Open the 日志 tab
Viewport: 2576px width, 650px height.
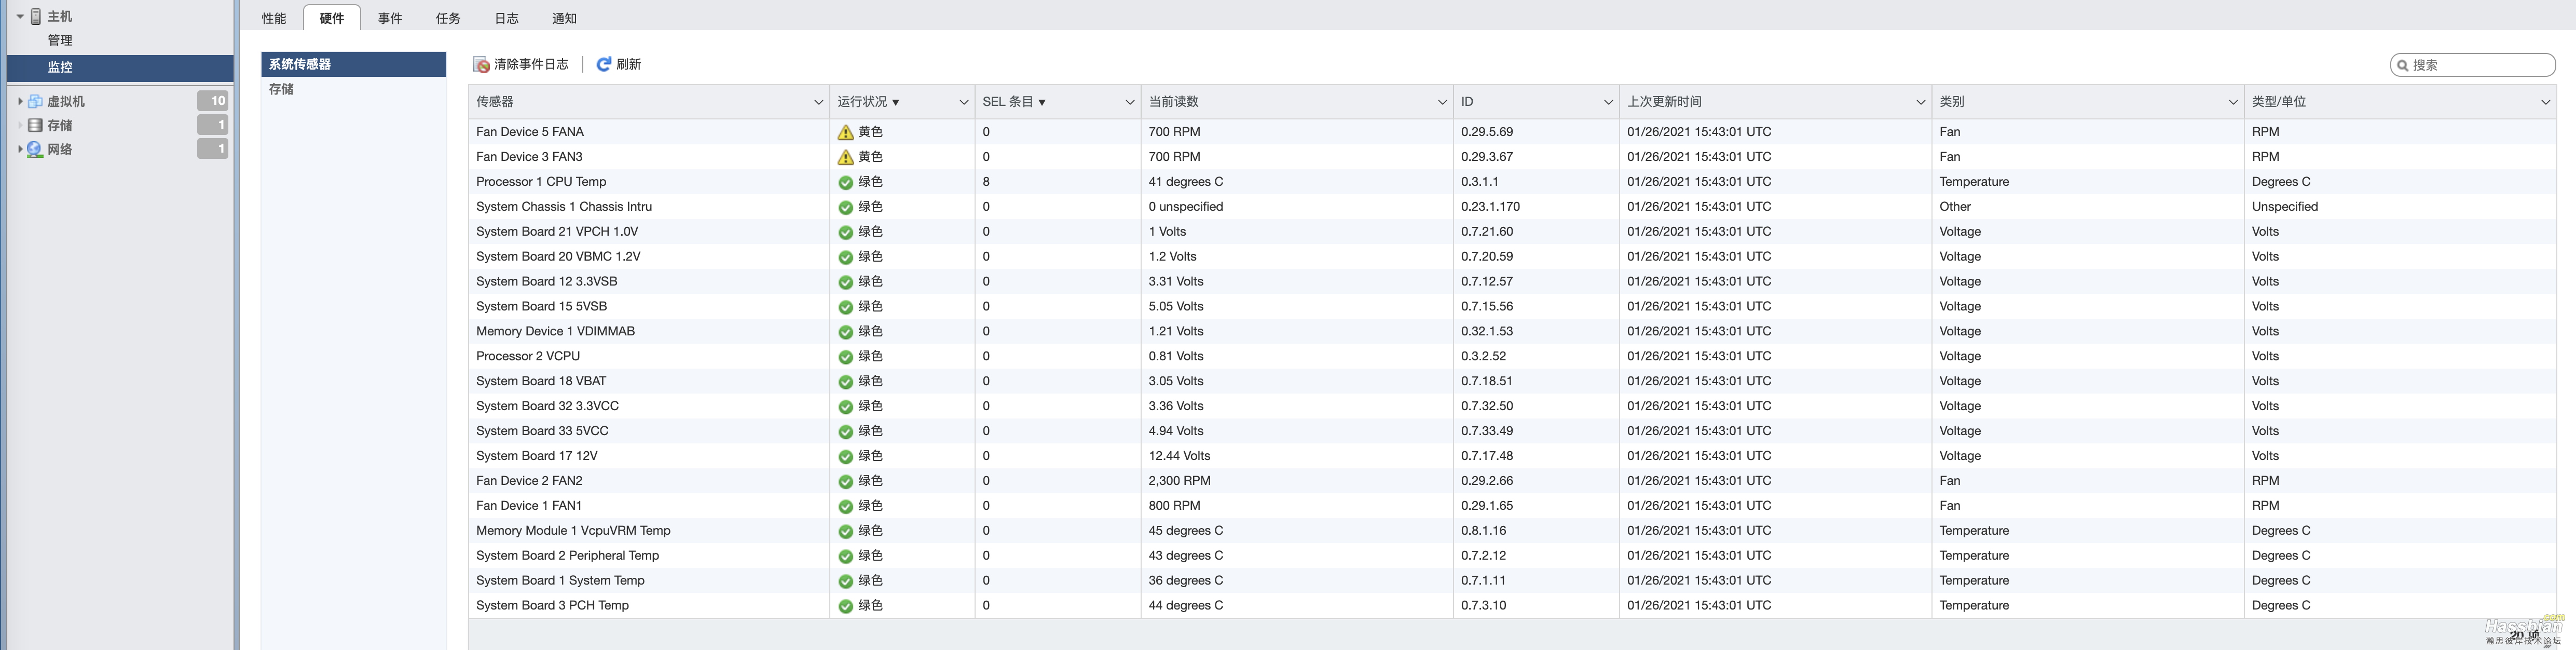tap(506, 18)
